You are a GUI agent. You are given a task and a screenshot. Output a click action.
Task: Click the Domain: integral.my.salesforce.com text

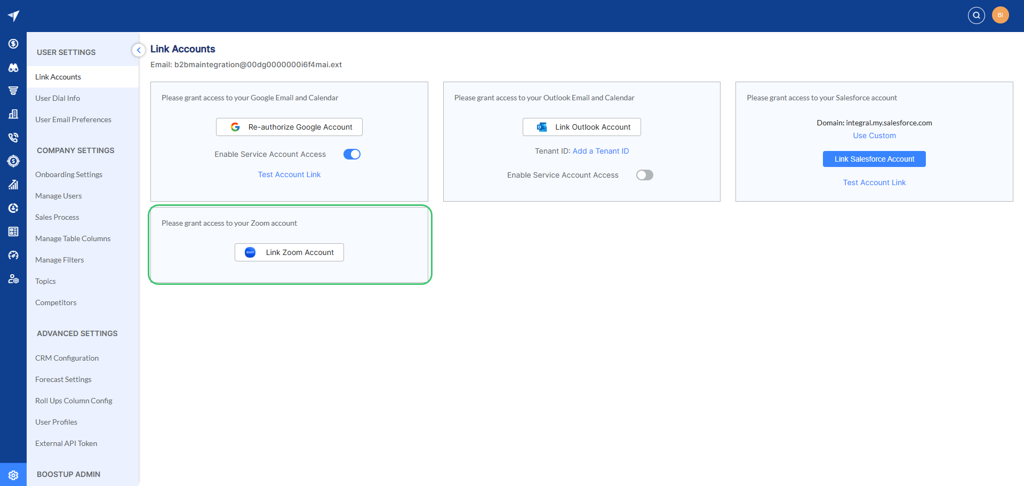tap(874, 122)
